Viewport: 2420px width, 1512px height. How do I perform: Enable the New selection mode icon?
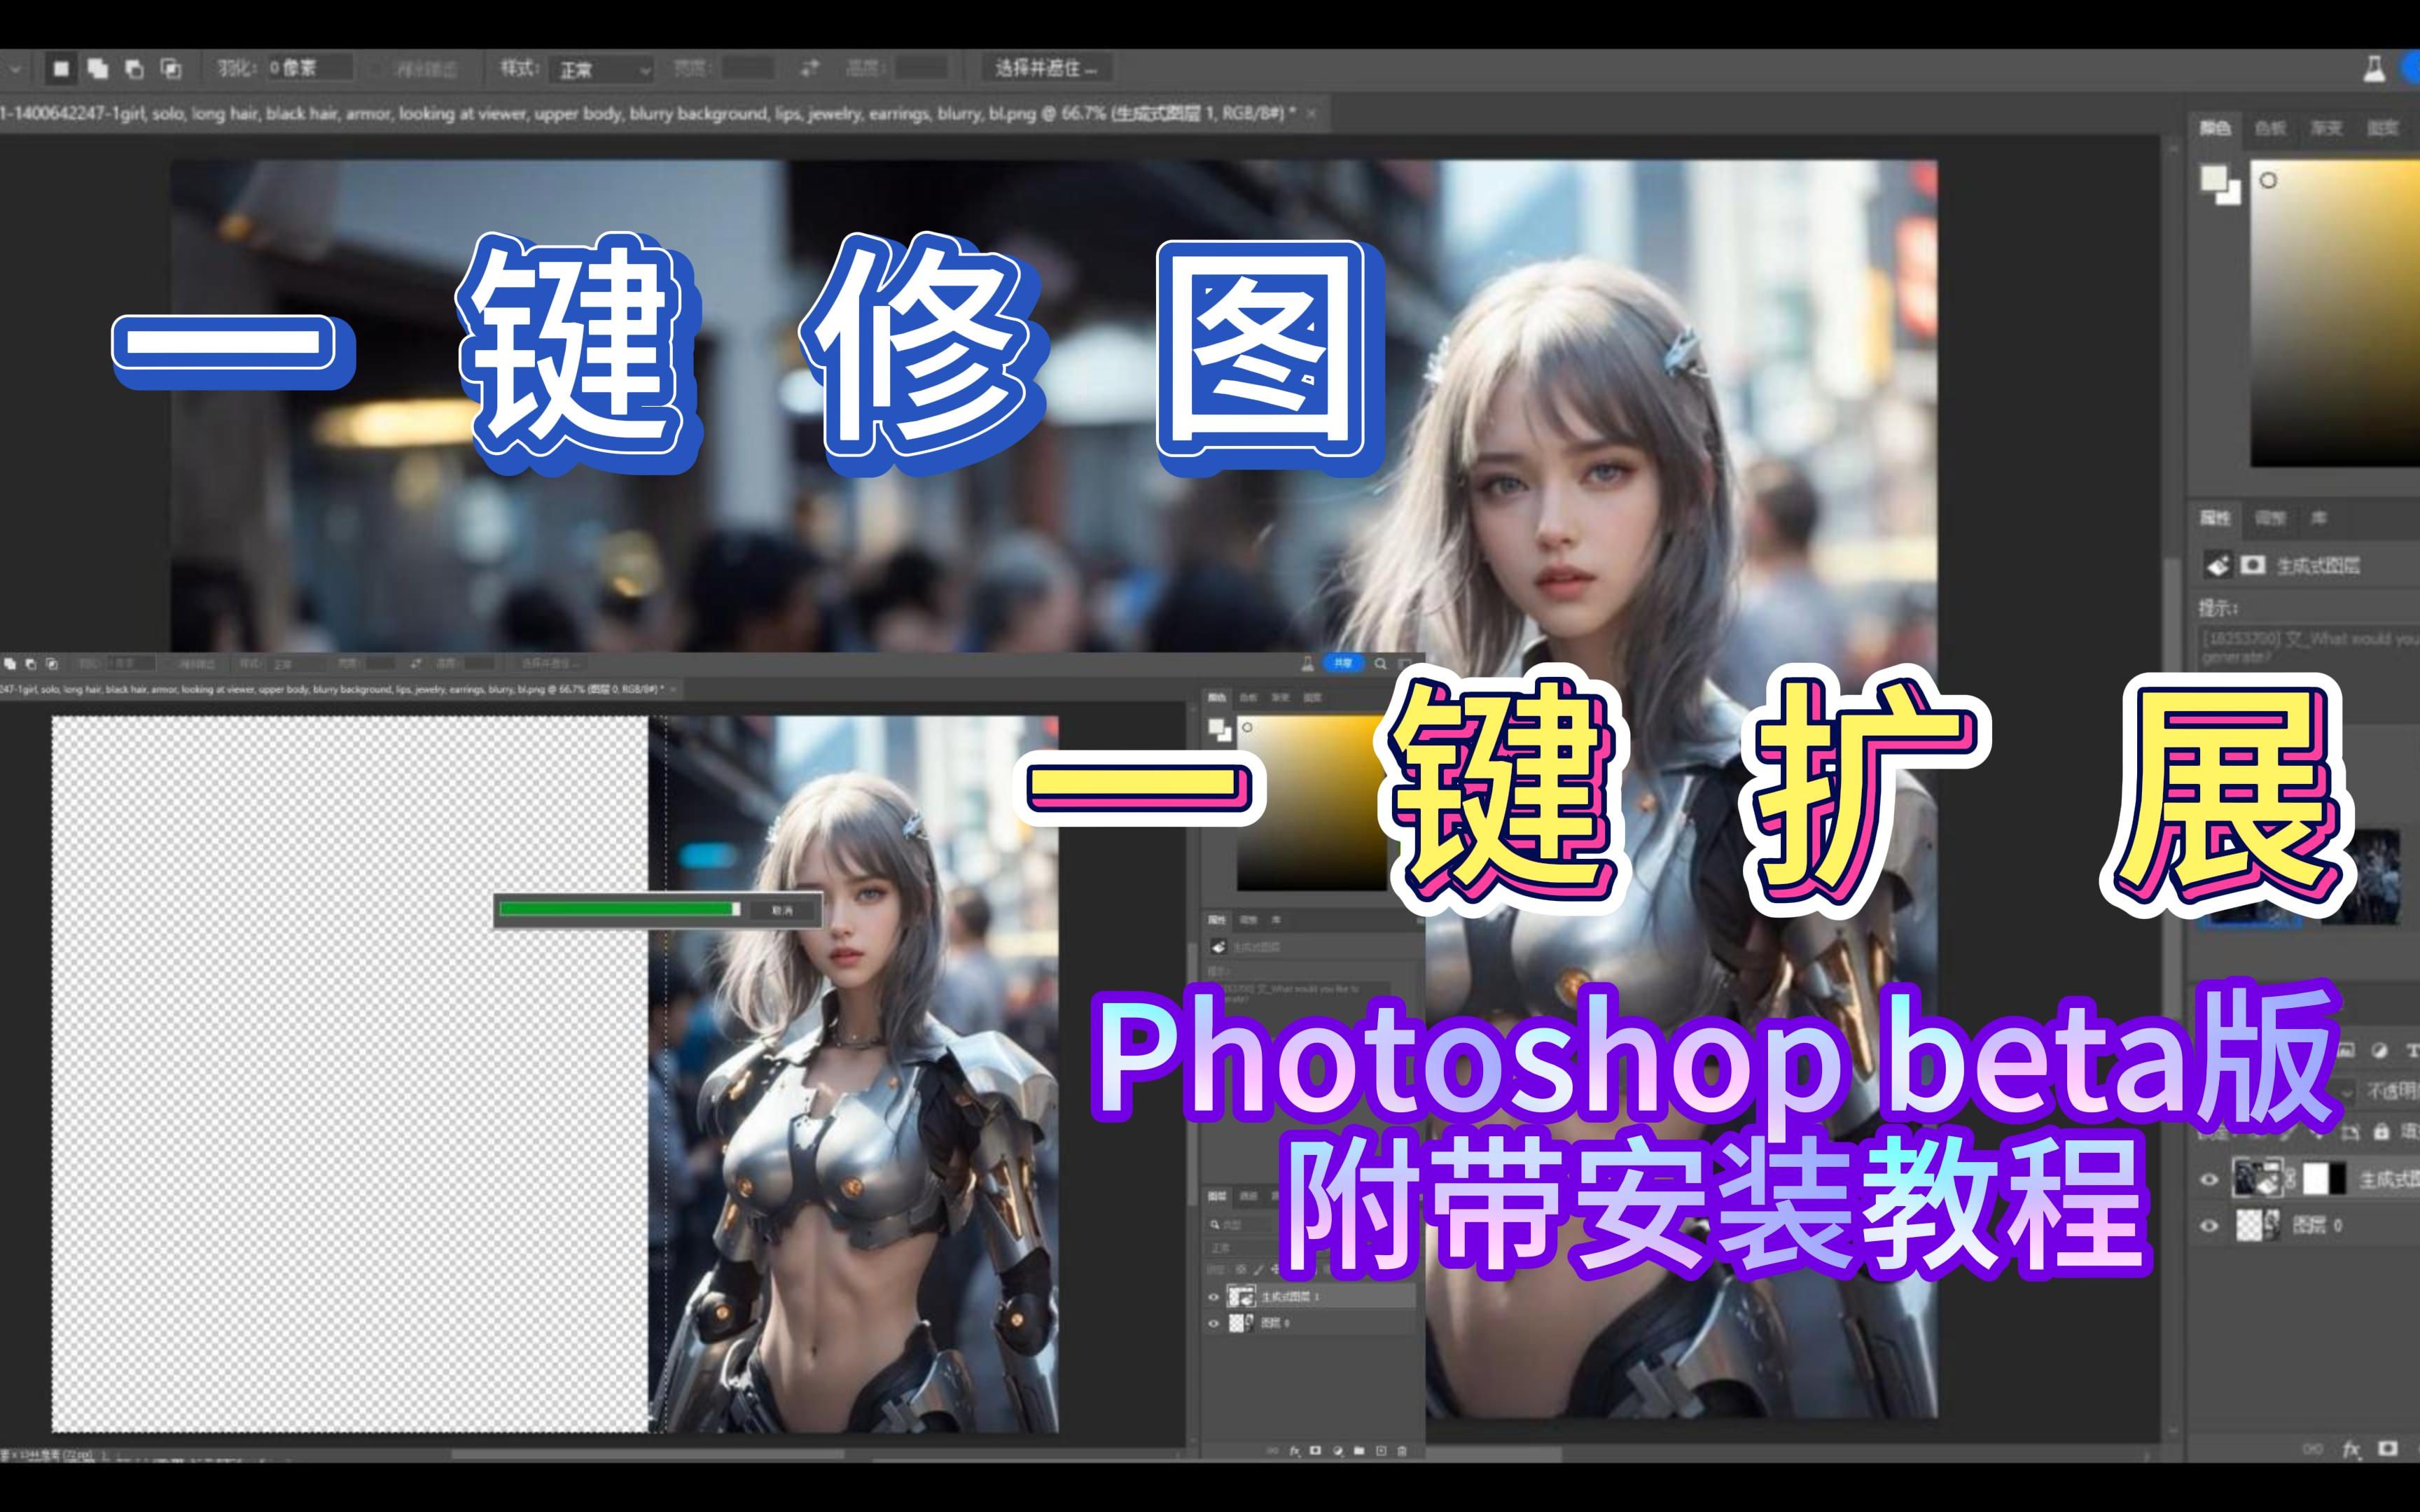pos(62,68)
